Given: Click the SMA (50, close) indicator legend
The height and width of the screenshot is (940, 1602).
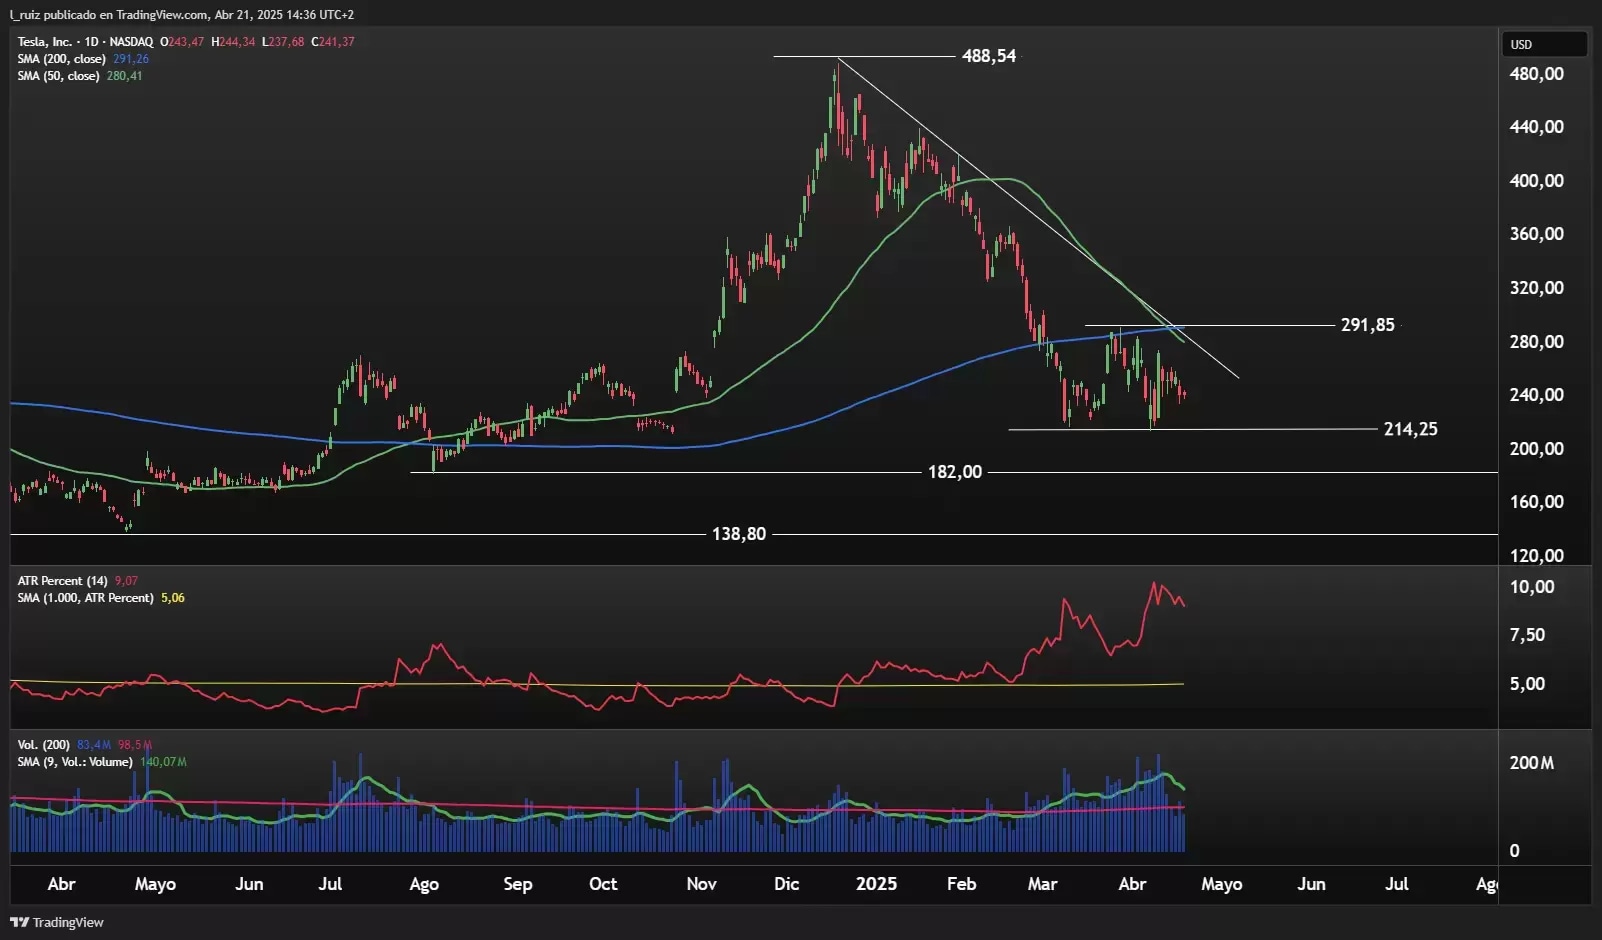Looking at the screenshot, I should [58, 76].
